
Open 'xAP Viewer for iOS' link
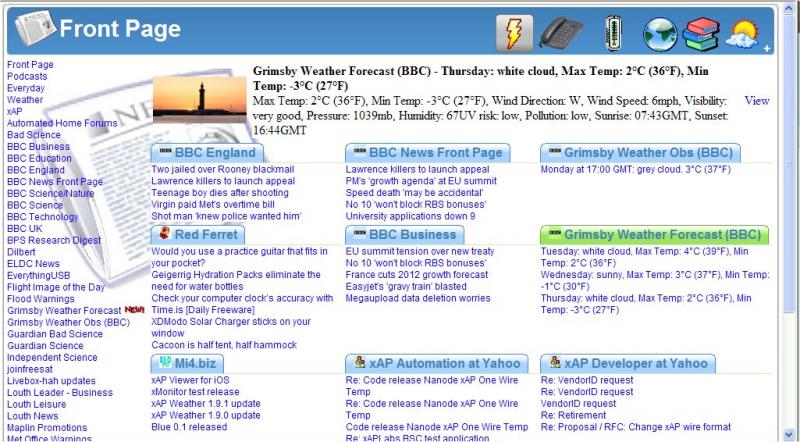click(x=190, y=381)
